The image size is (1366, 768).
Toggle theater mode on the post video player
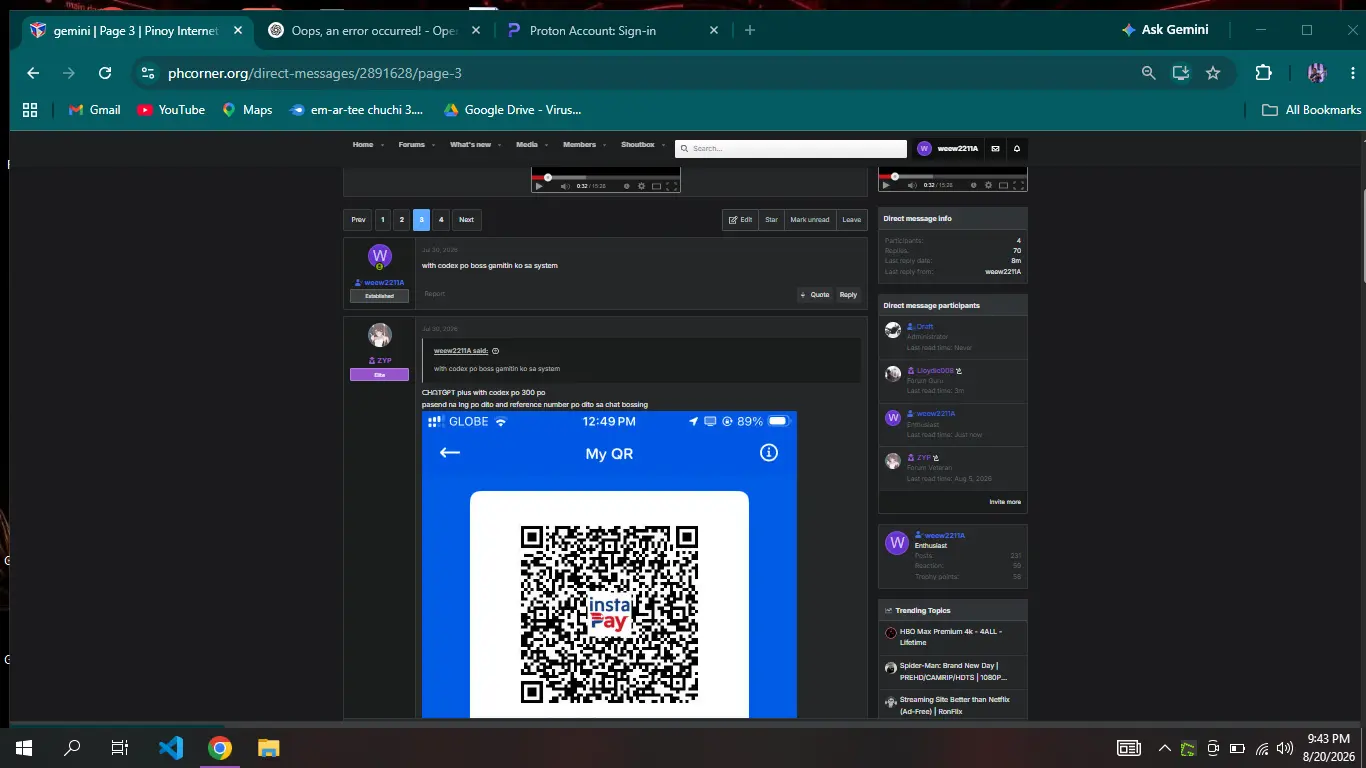656,186
